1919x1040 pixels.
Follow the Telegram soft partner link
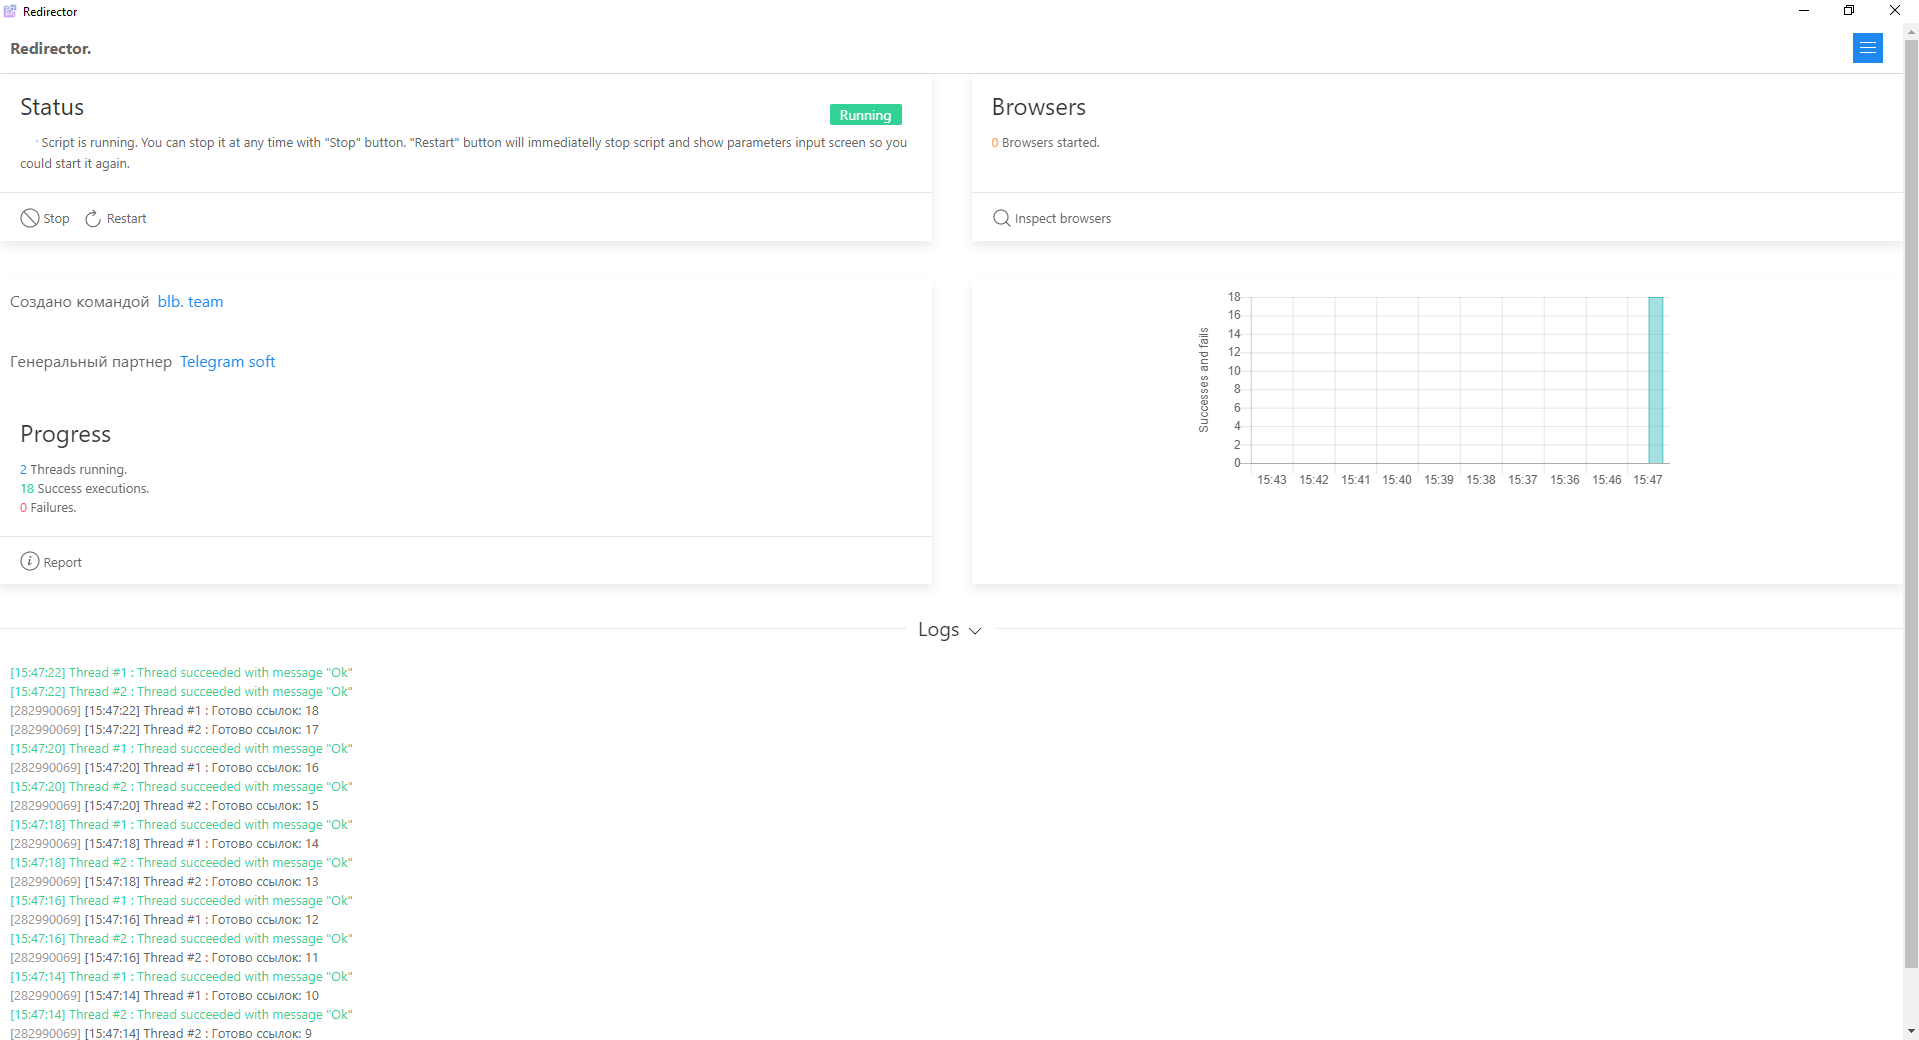click(227, 362)
